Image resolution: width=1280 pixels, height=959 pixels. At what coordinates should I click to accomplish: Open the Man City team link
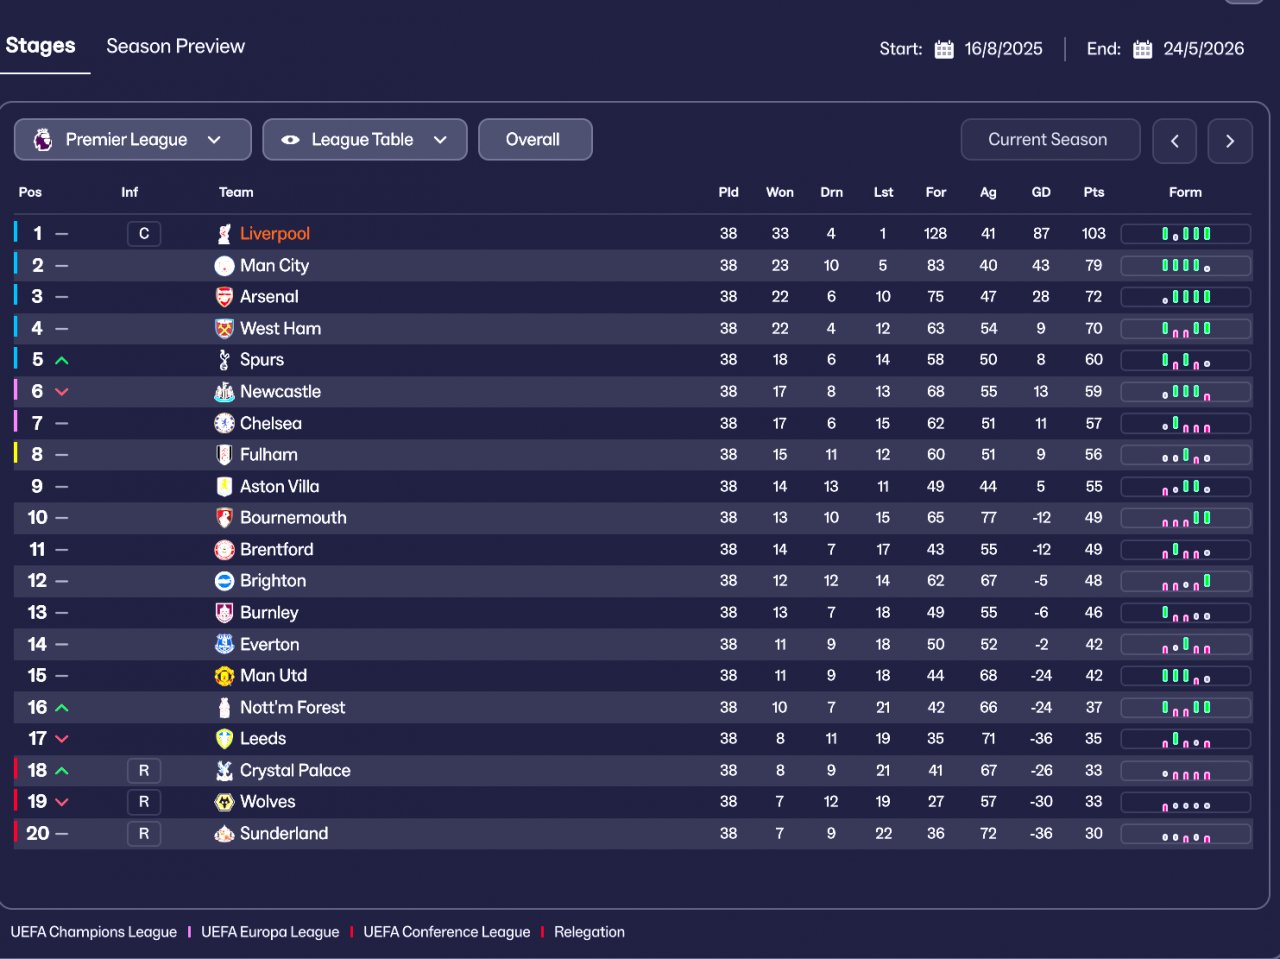click(274, 266)
